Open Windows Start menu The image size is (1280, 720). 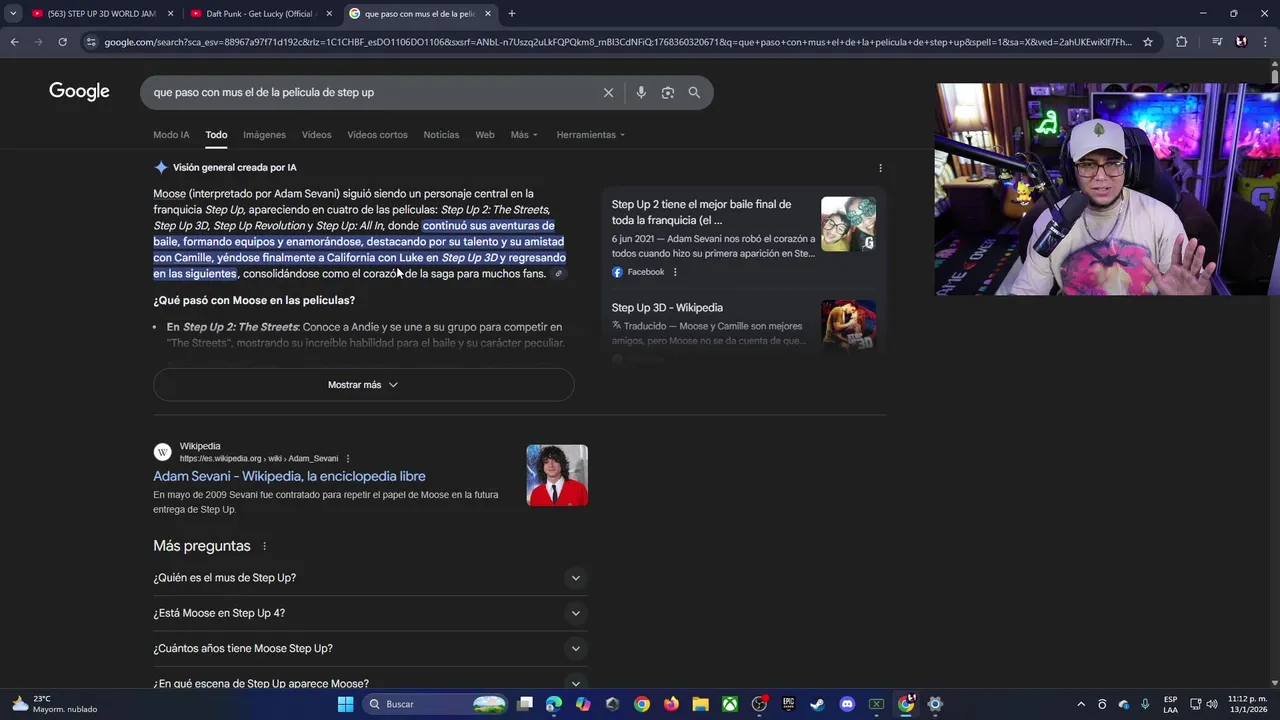click(345, 704)
